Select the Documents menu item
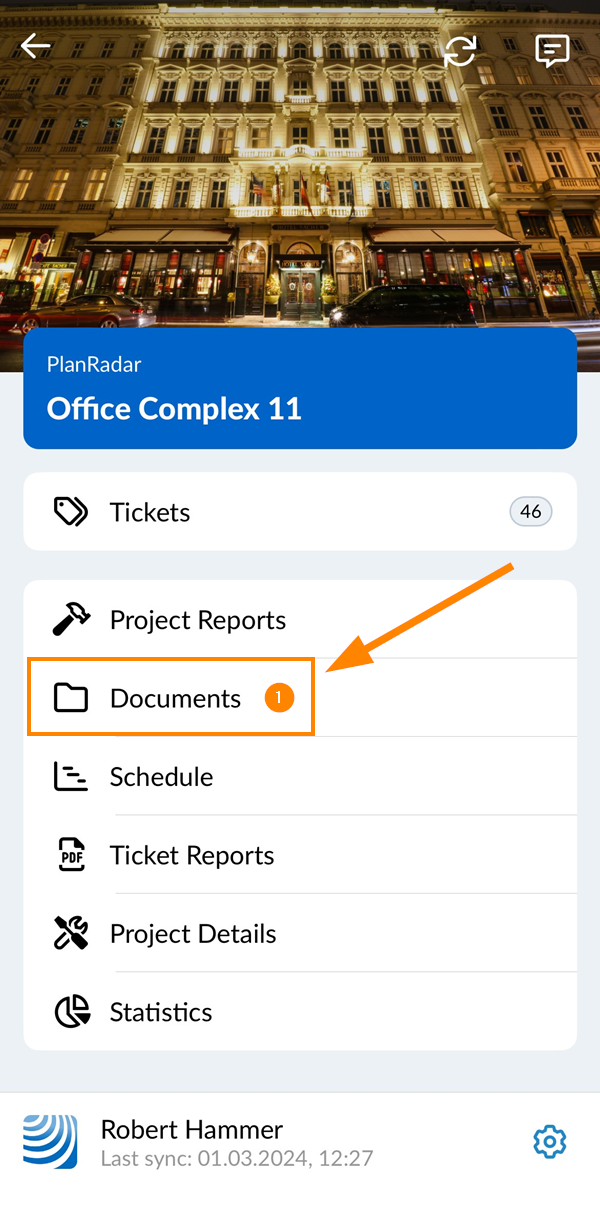The width and height of the screenshot is (600, 1206). (176, 698)
